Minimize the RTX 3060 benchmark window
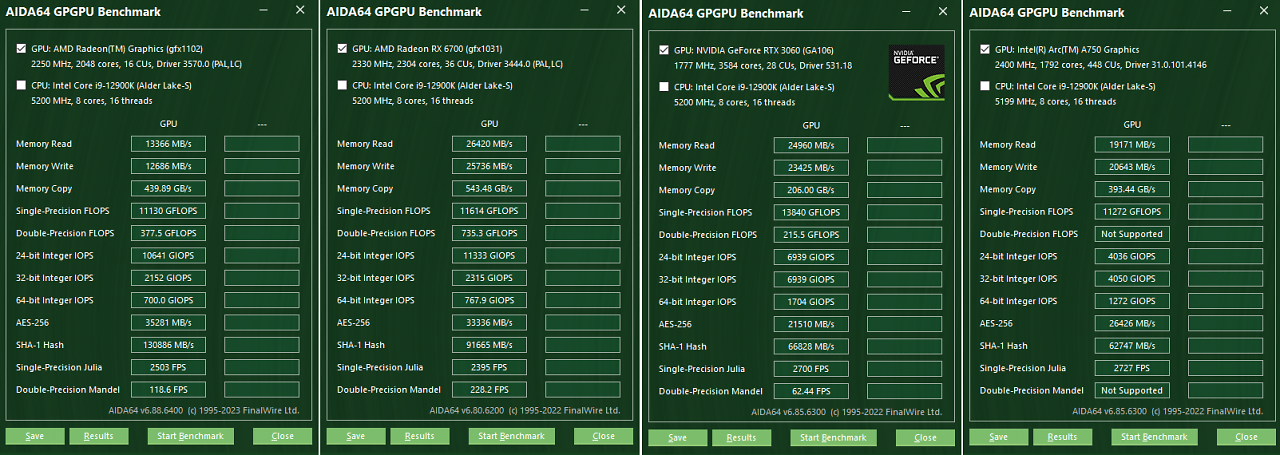Viewport: 1280px width, 455px height. pos(906,12)
